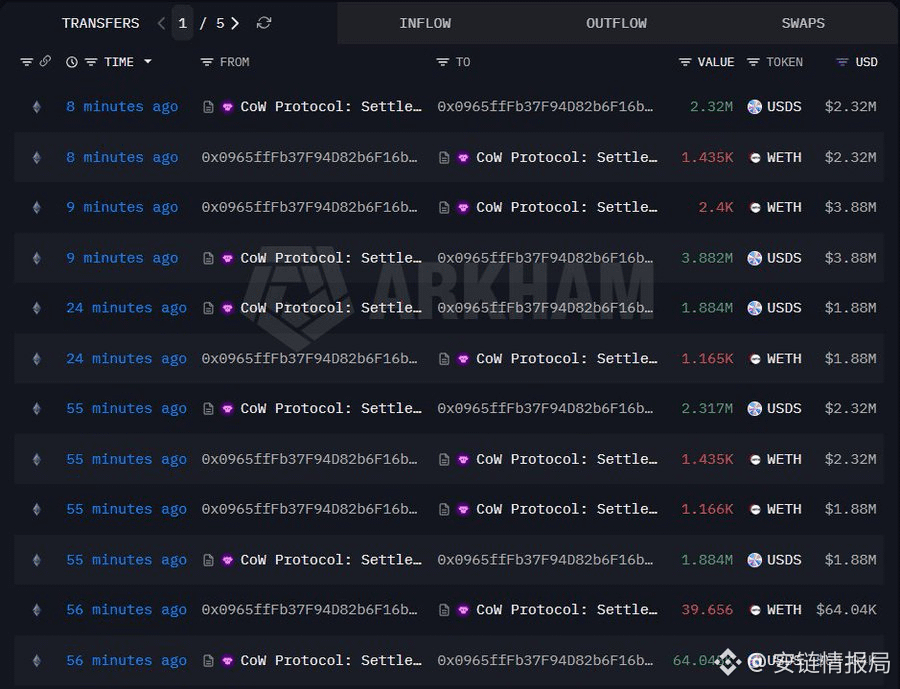Image resolution: width=900 pixels, height=689 pixels.
Task: Open '24 minutes ago' link in 1.884M USDS row
Action: 126,308
